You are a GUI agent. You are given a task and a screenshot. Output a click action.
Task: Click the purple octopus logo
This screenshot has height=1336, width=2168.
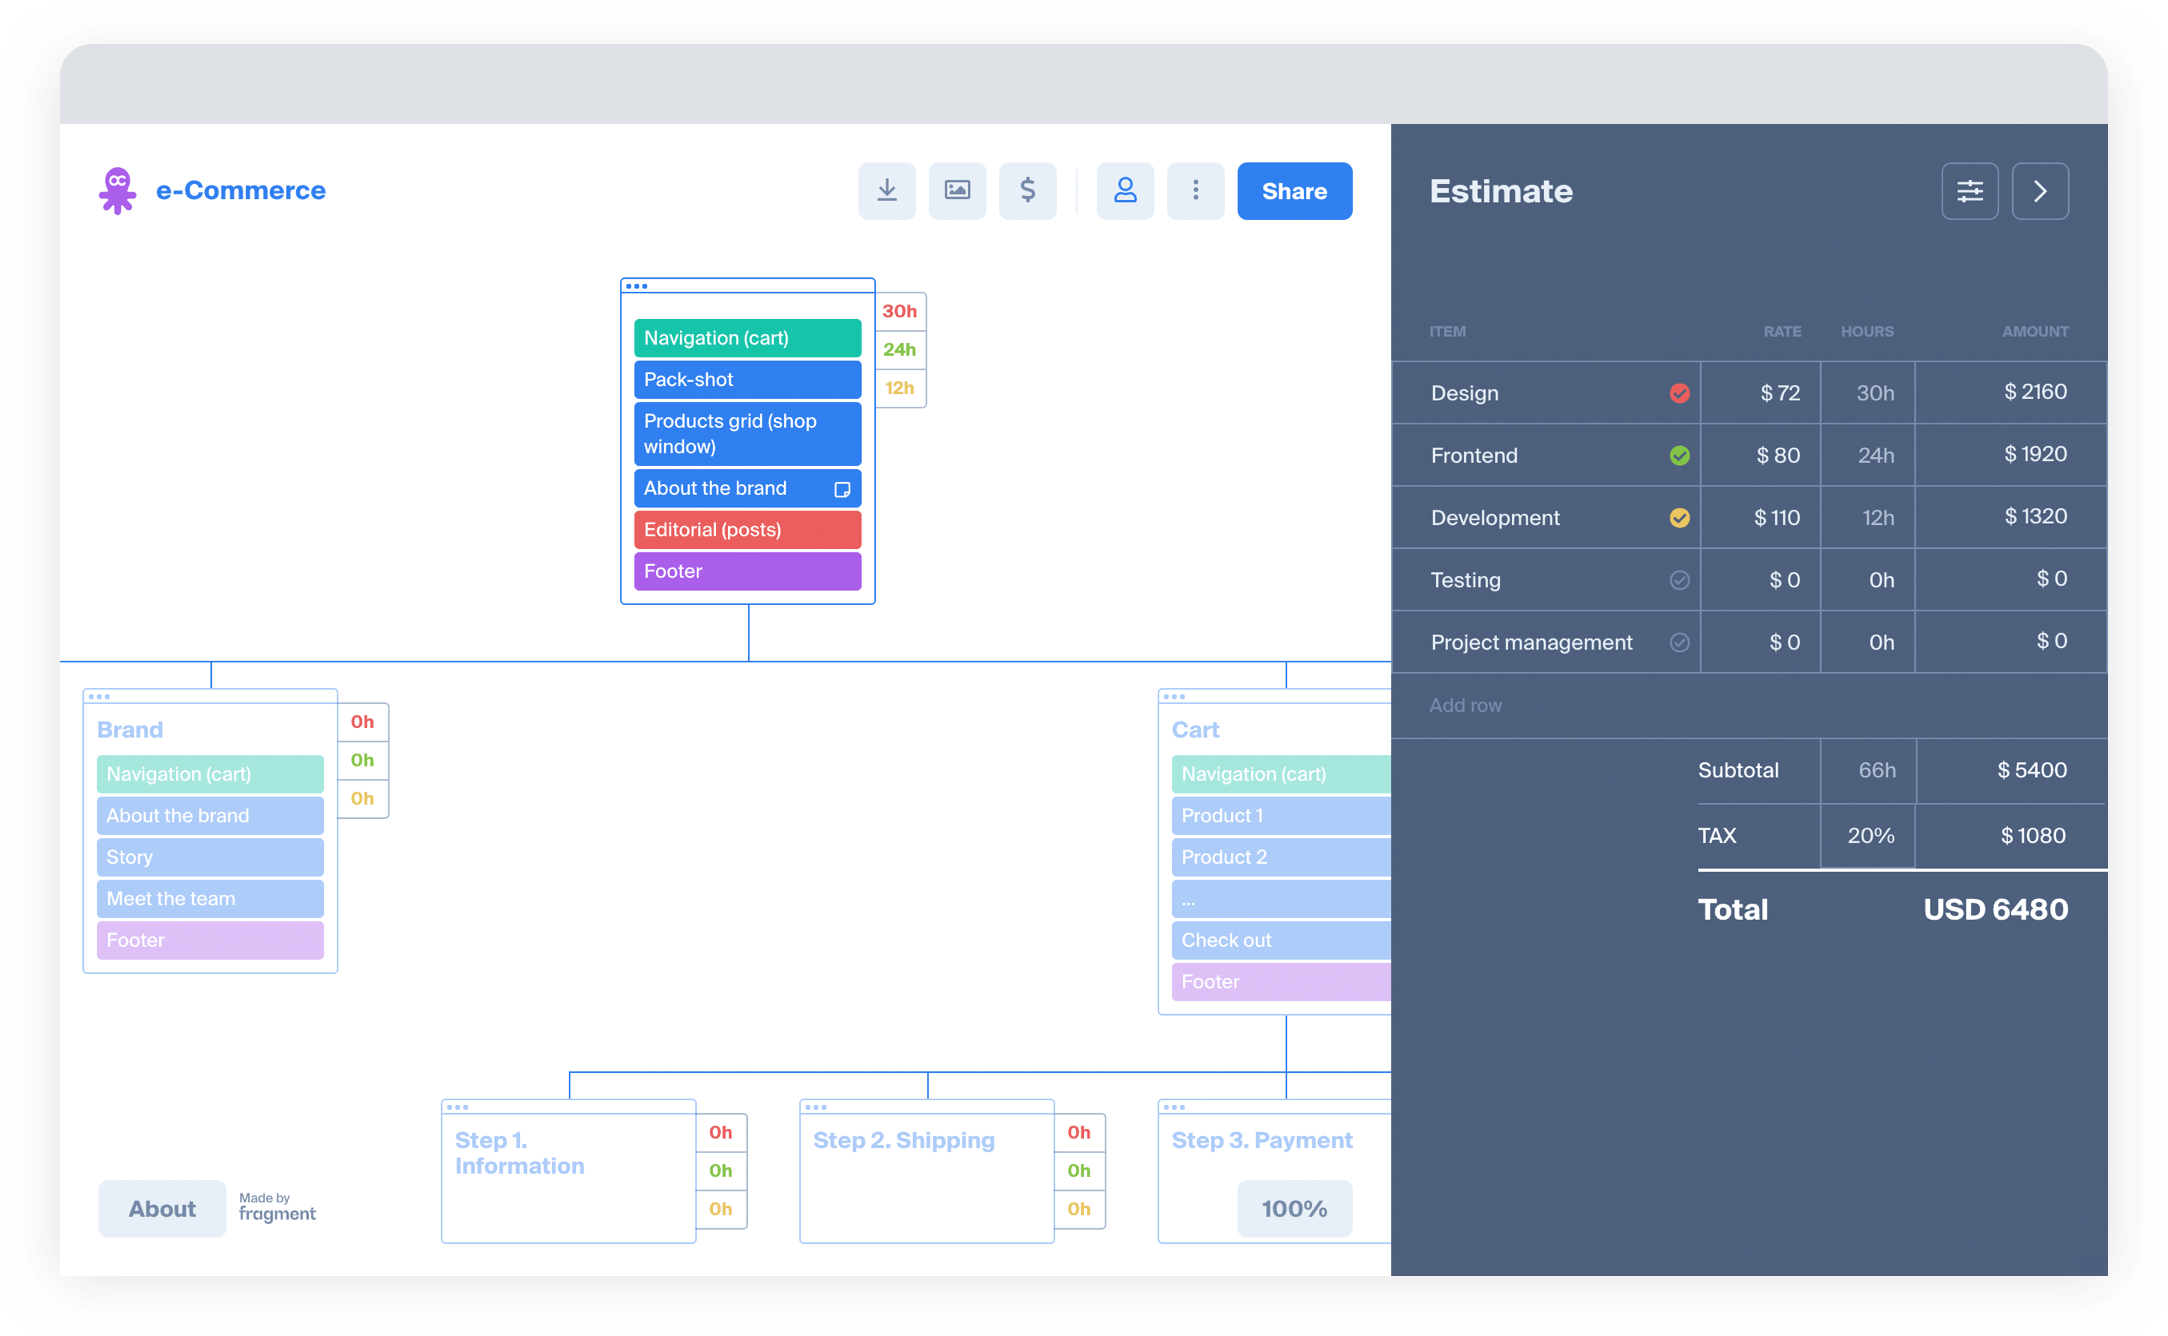117,190
